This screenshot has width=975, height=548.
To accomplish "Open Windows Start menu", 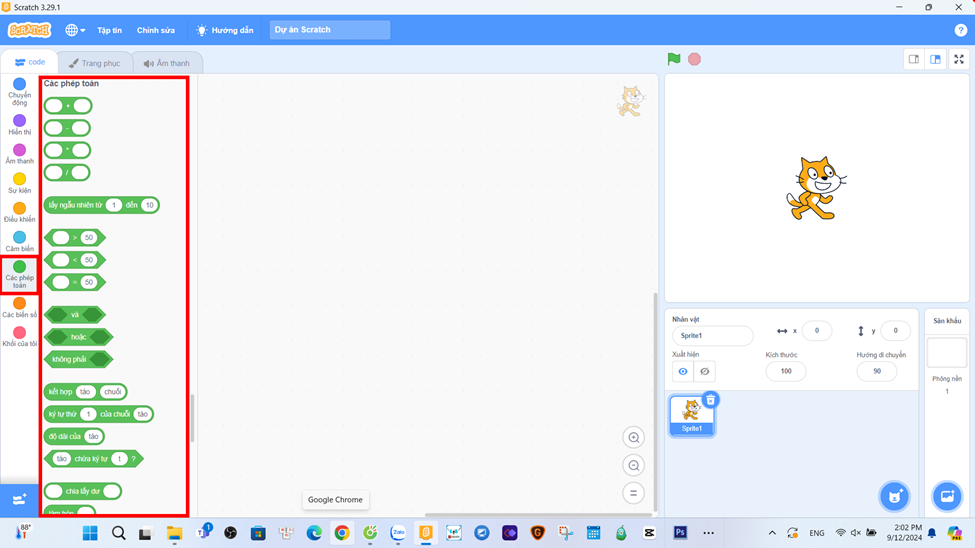I will coord(90,533).
